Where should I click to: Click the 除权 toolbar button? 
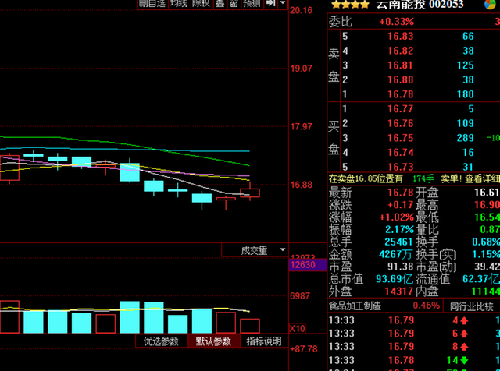(202, 4)
